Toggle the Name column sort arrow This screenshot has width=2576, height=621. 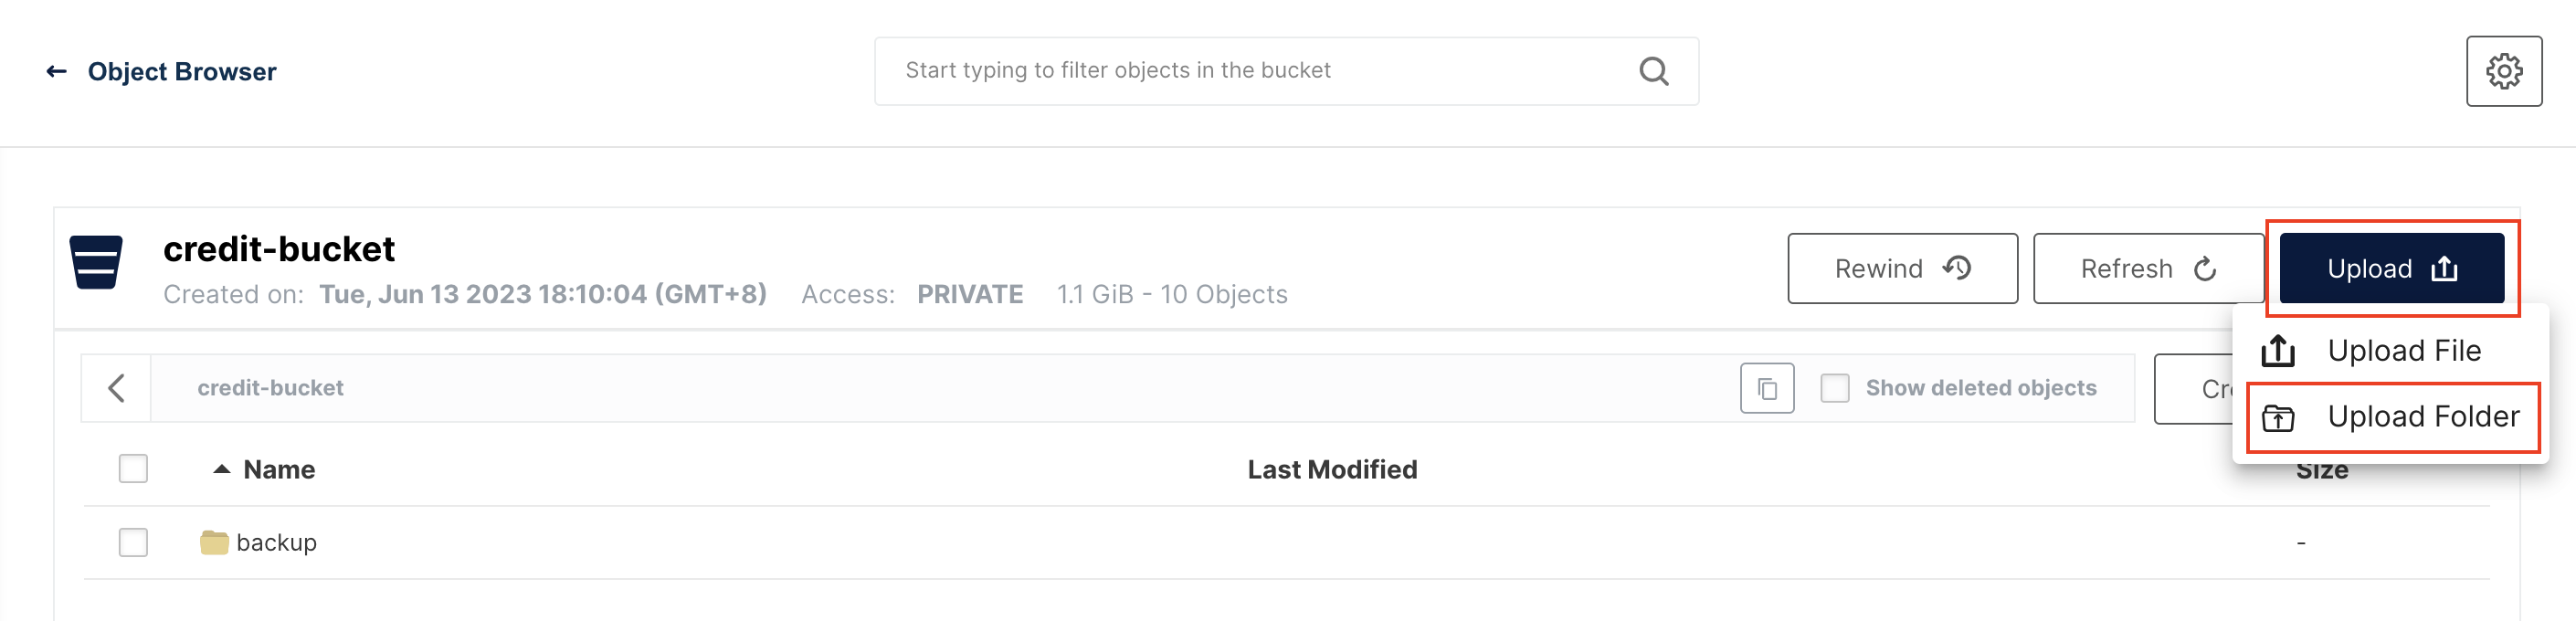222,469
